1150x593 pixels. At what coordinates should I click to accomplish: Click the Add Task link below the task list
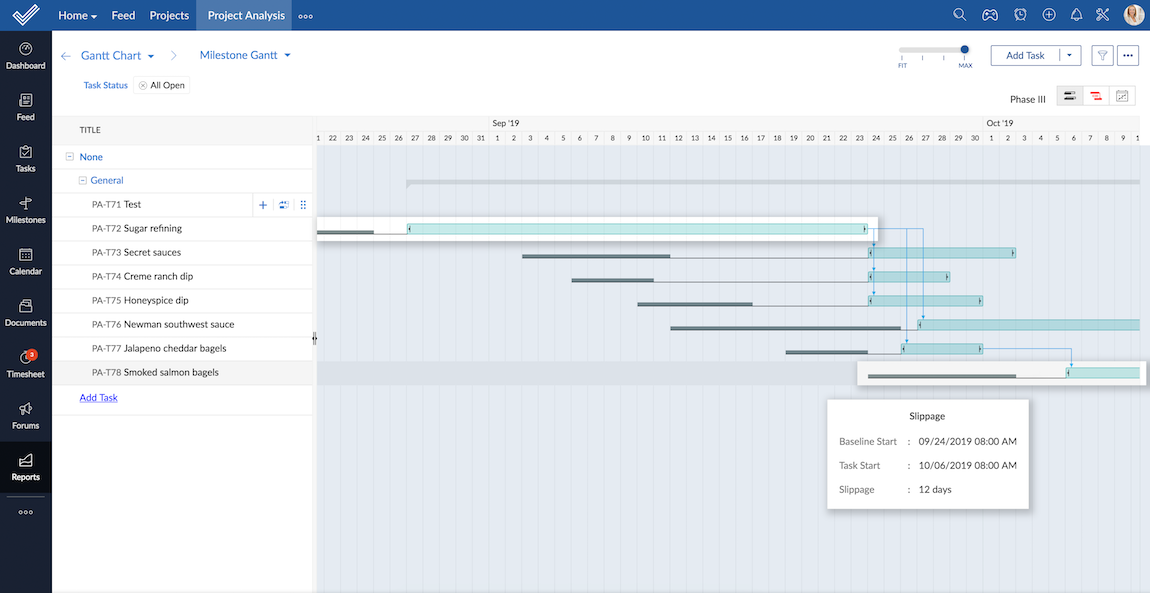click(x=97, y=397)
